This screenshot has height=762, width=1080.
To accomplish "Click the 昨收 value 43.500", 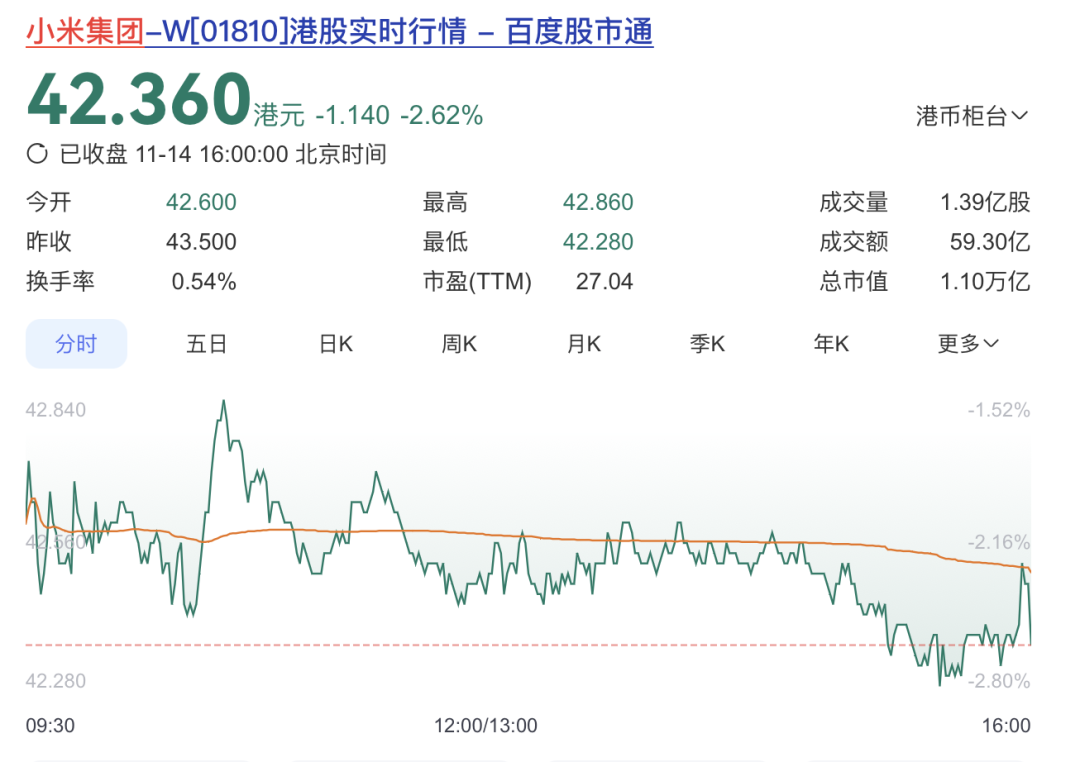I will pyautogui.click(x=201, y=242).
